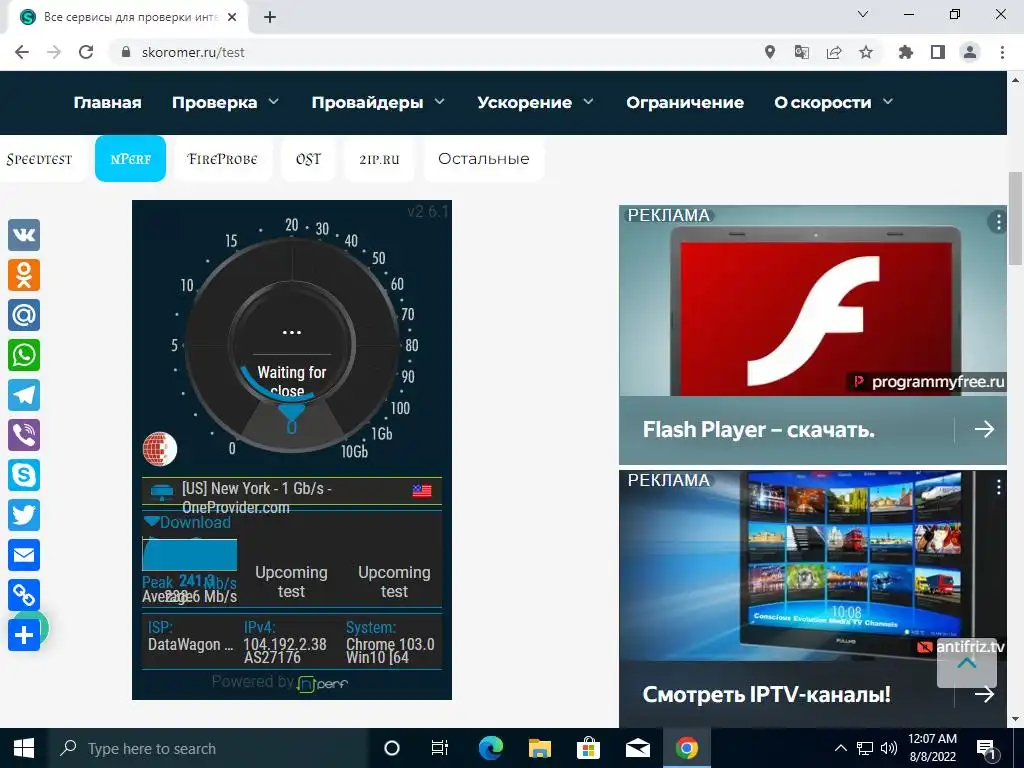Share via Viber icon
Viewport: 1024px width, 768px height.
pos(24,435)
